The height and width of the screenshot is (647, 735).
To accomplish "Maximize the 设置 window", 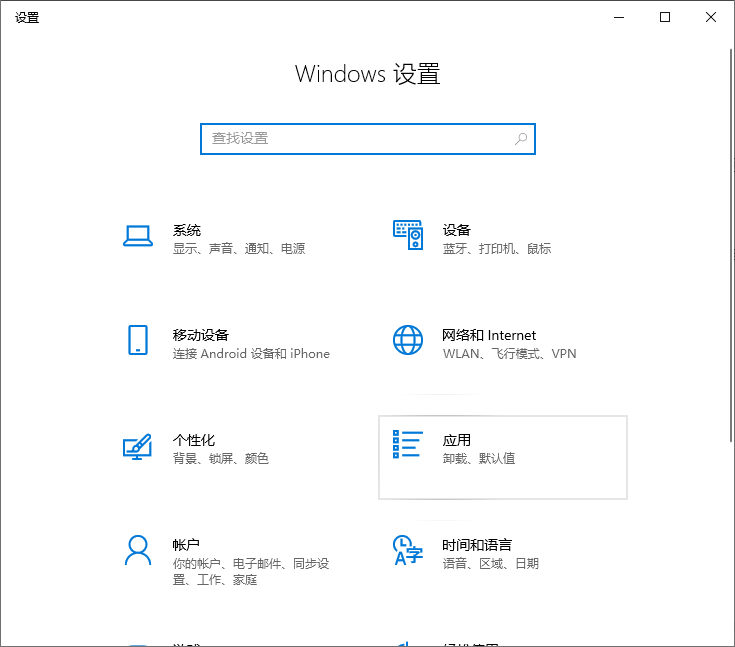I will click(x=665, y=17).
